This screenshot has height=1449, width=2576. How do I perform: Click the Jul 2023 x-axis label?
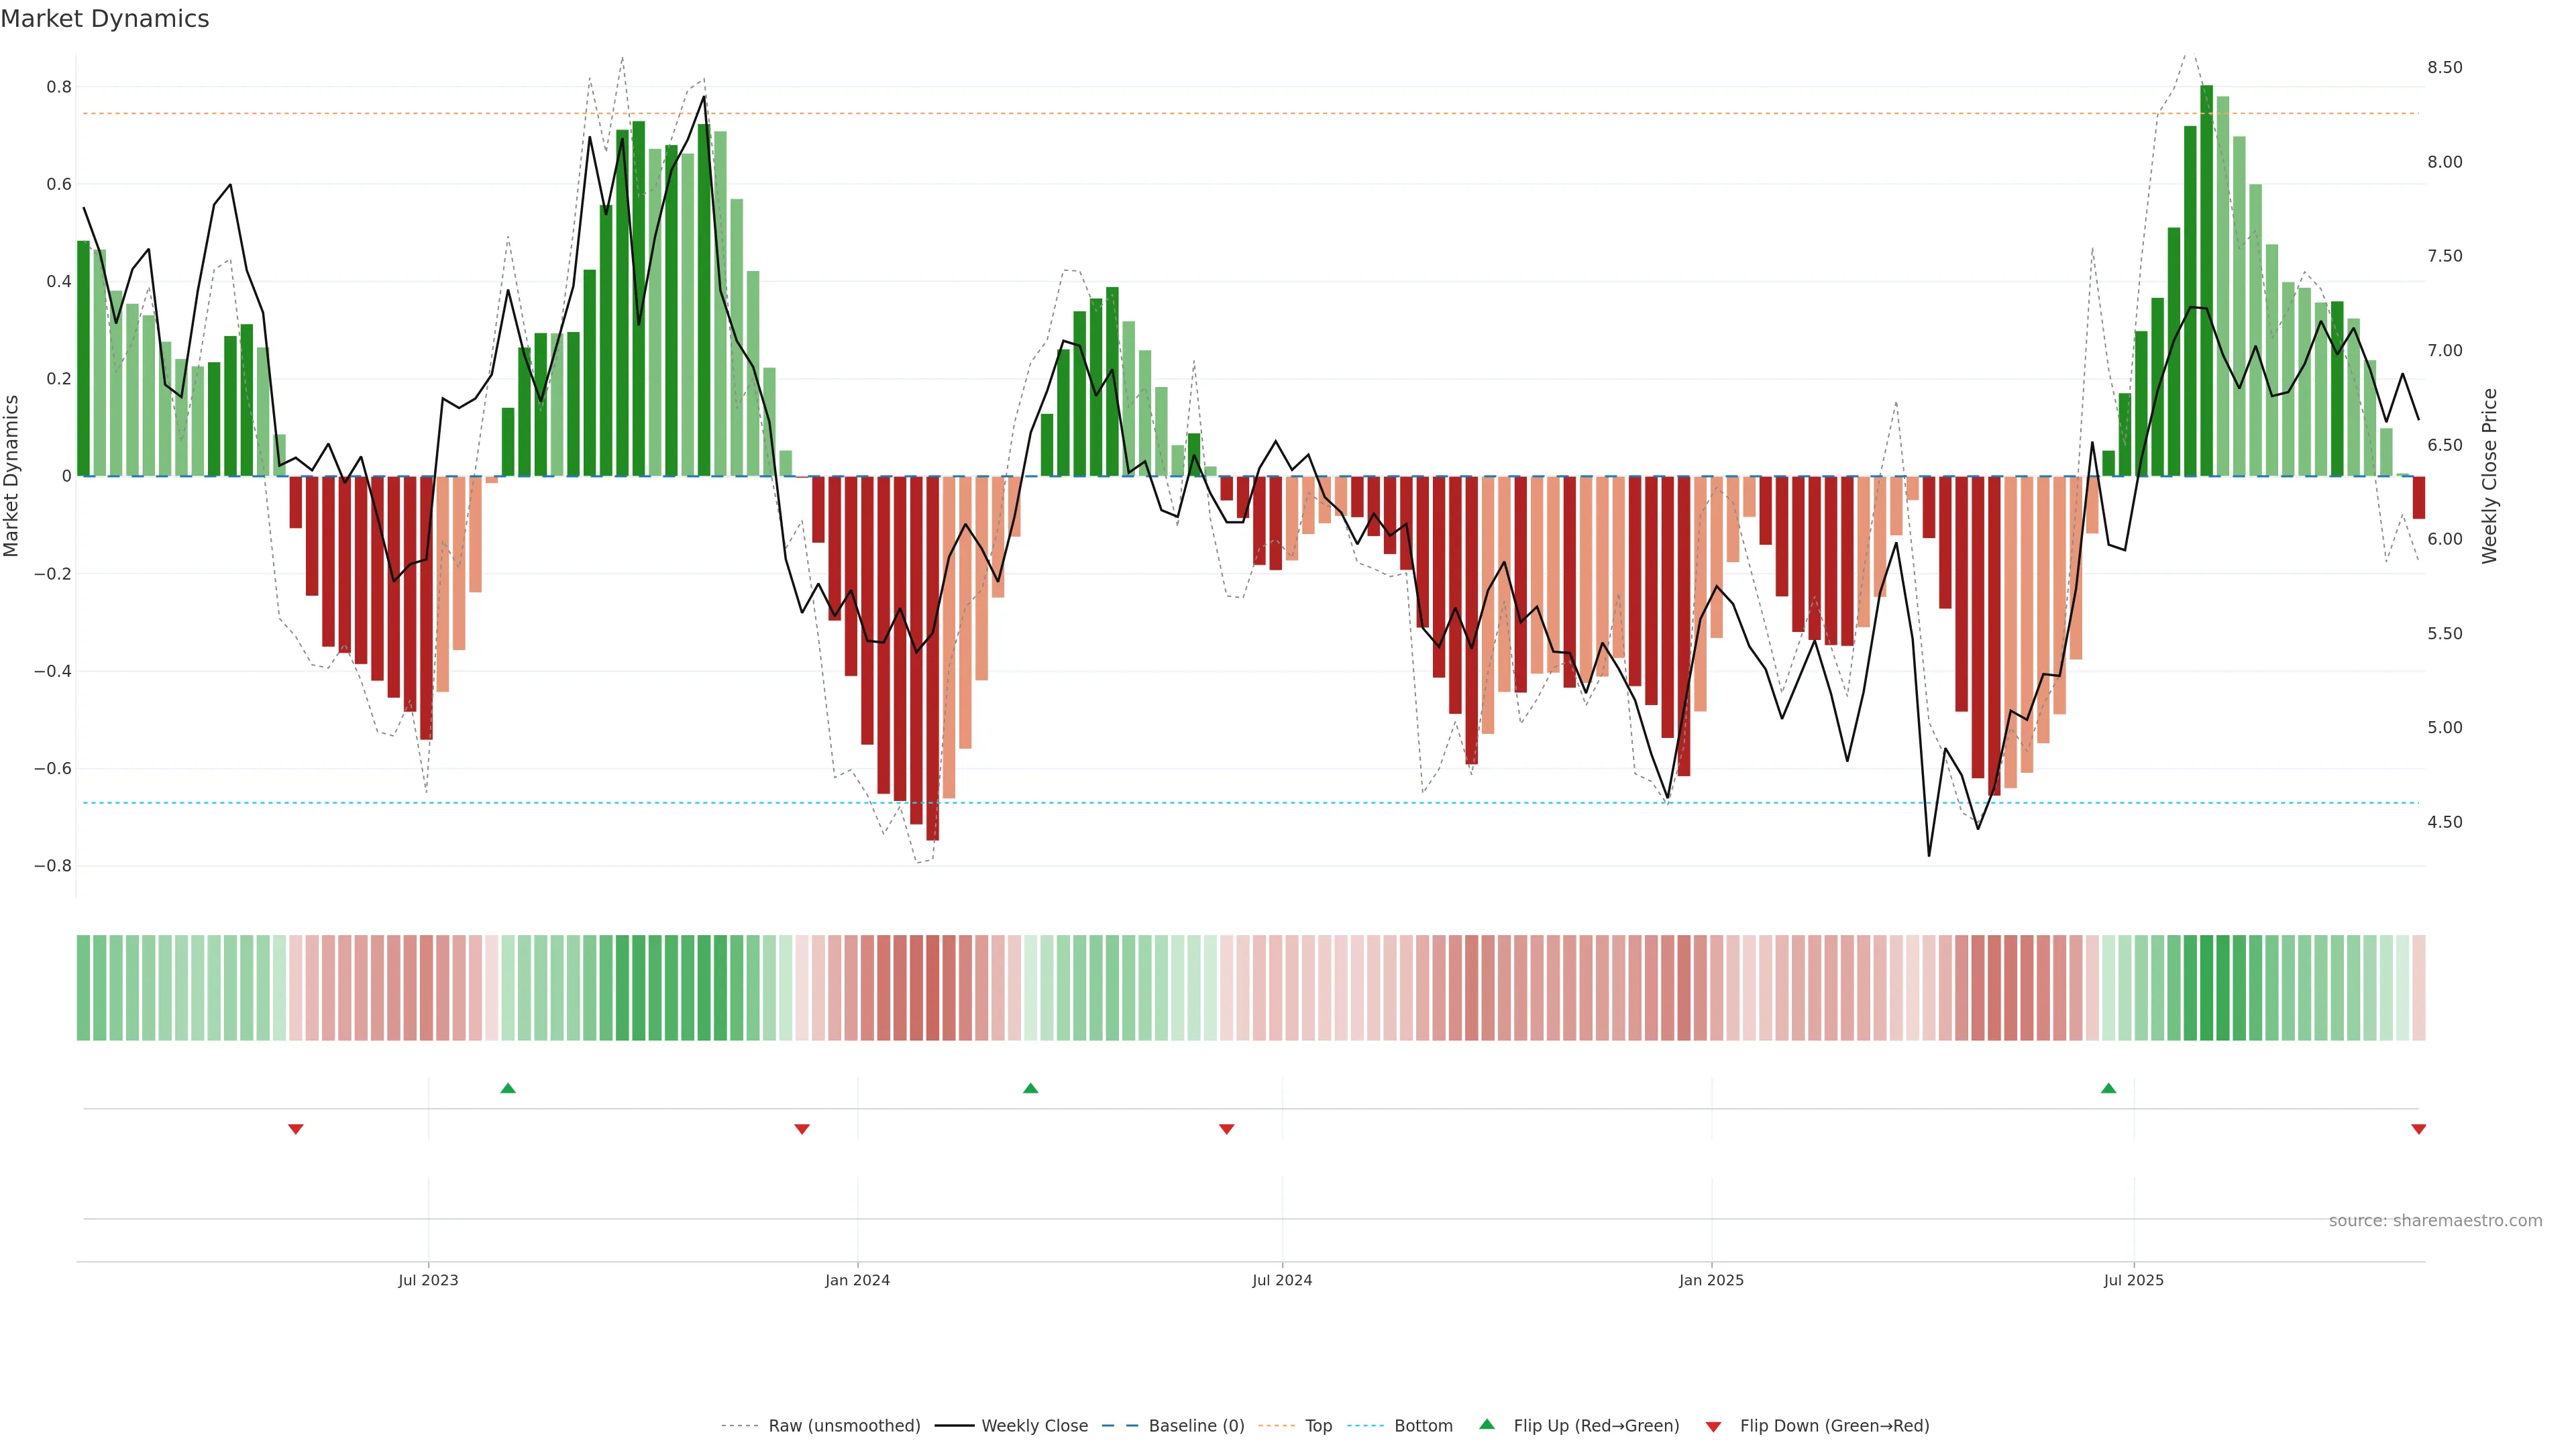coord(428,1280)
